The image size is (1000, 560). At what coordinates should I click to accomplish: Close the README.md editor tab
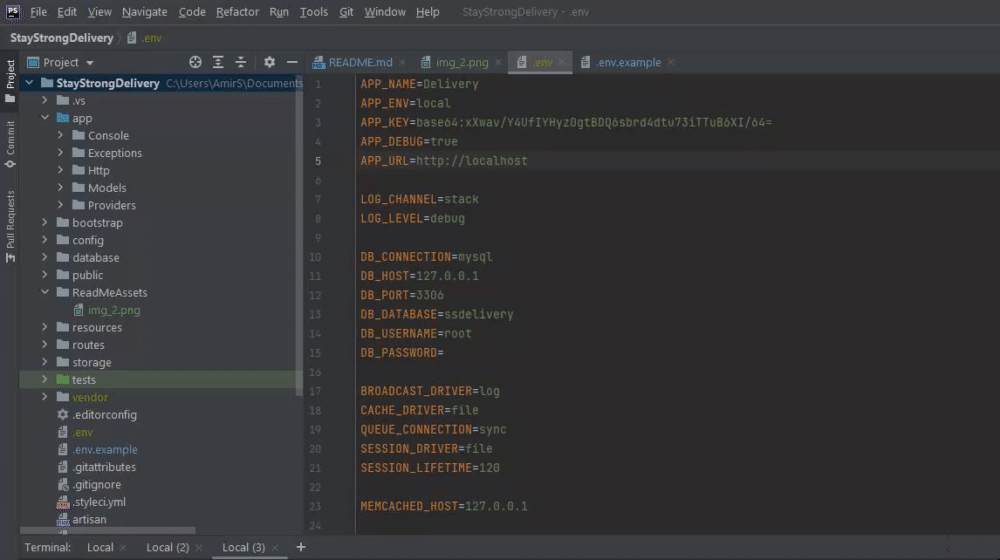(403, 62)
